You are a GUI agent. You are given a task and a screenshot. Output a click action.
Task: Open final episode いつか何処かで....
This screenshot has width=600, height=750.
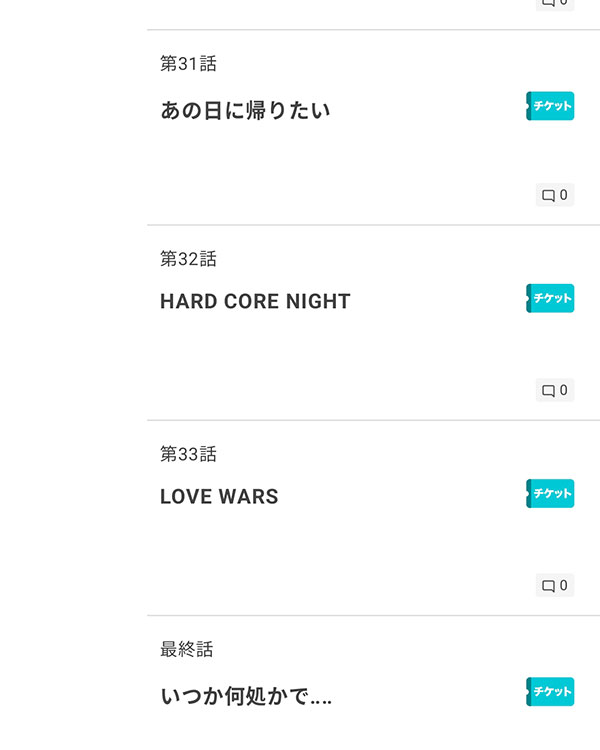click(246, 696)
